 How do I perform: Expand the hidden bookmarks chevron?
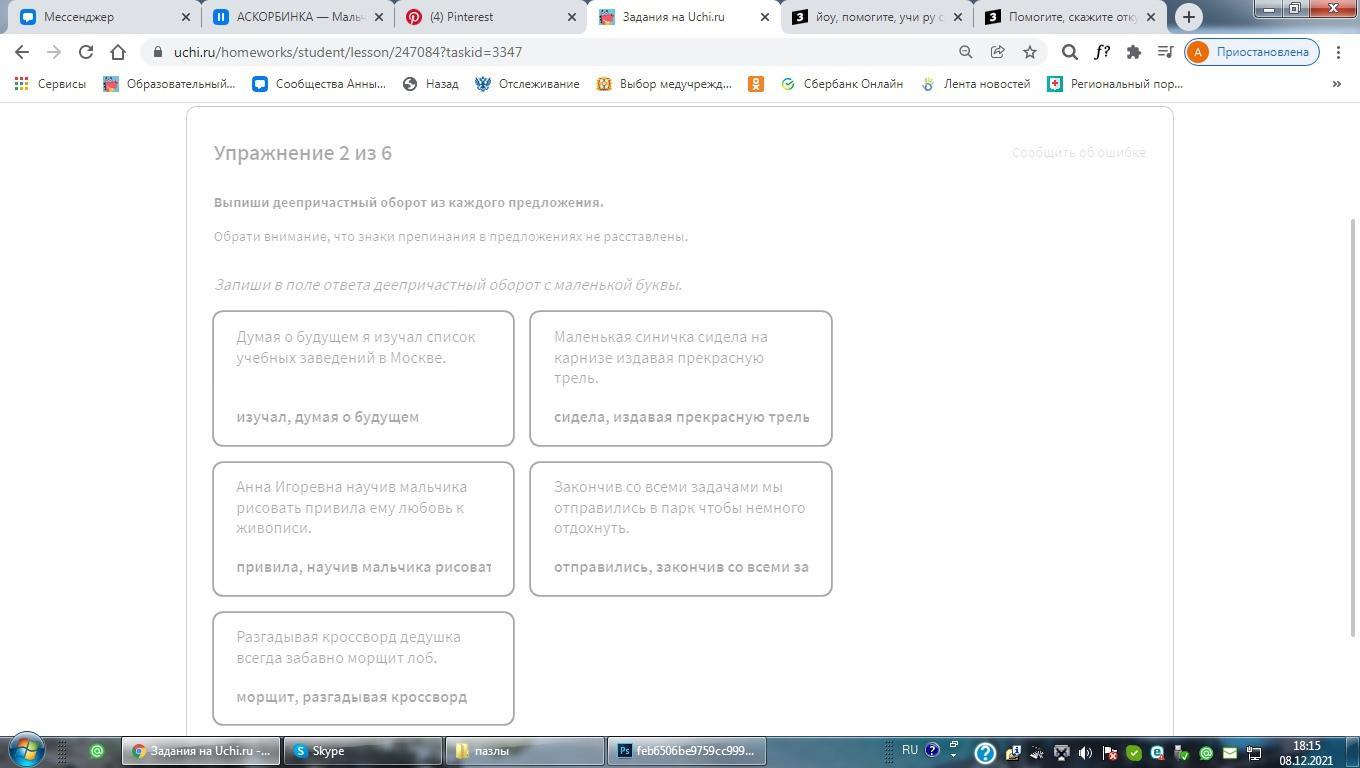coord(1336,84)
